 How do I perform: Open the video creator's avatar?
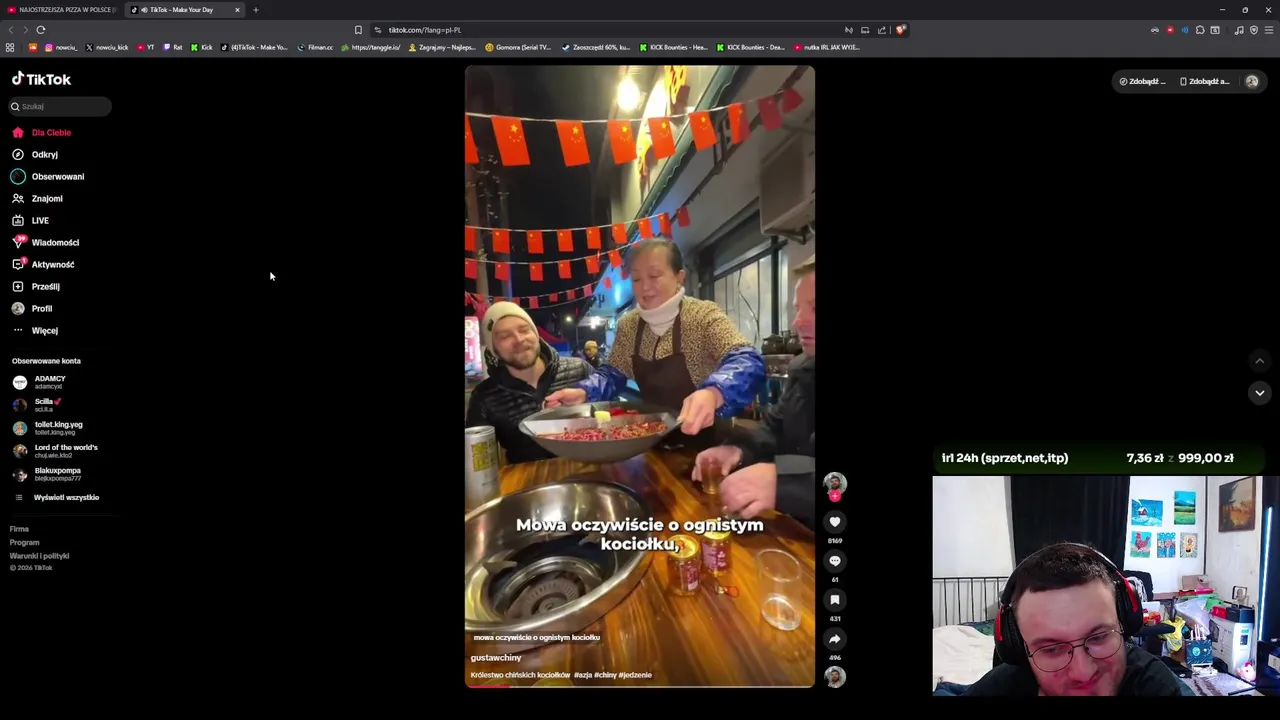835,484
